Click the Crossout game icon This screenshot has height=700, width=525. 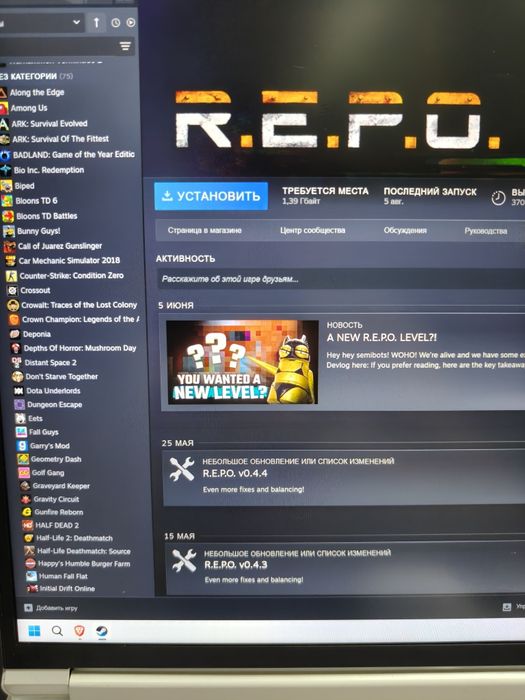(x=12, y=291)
